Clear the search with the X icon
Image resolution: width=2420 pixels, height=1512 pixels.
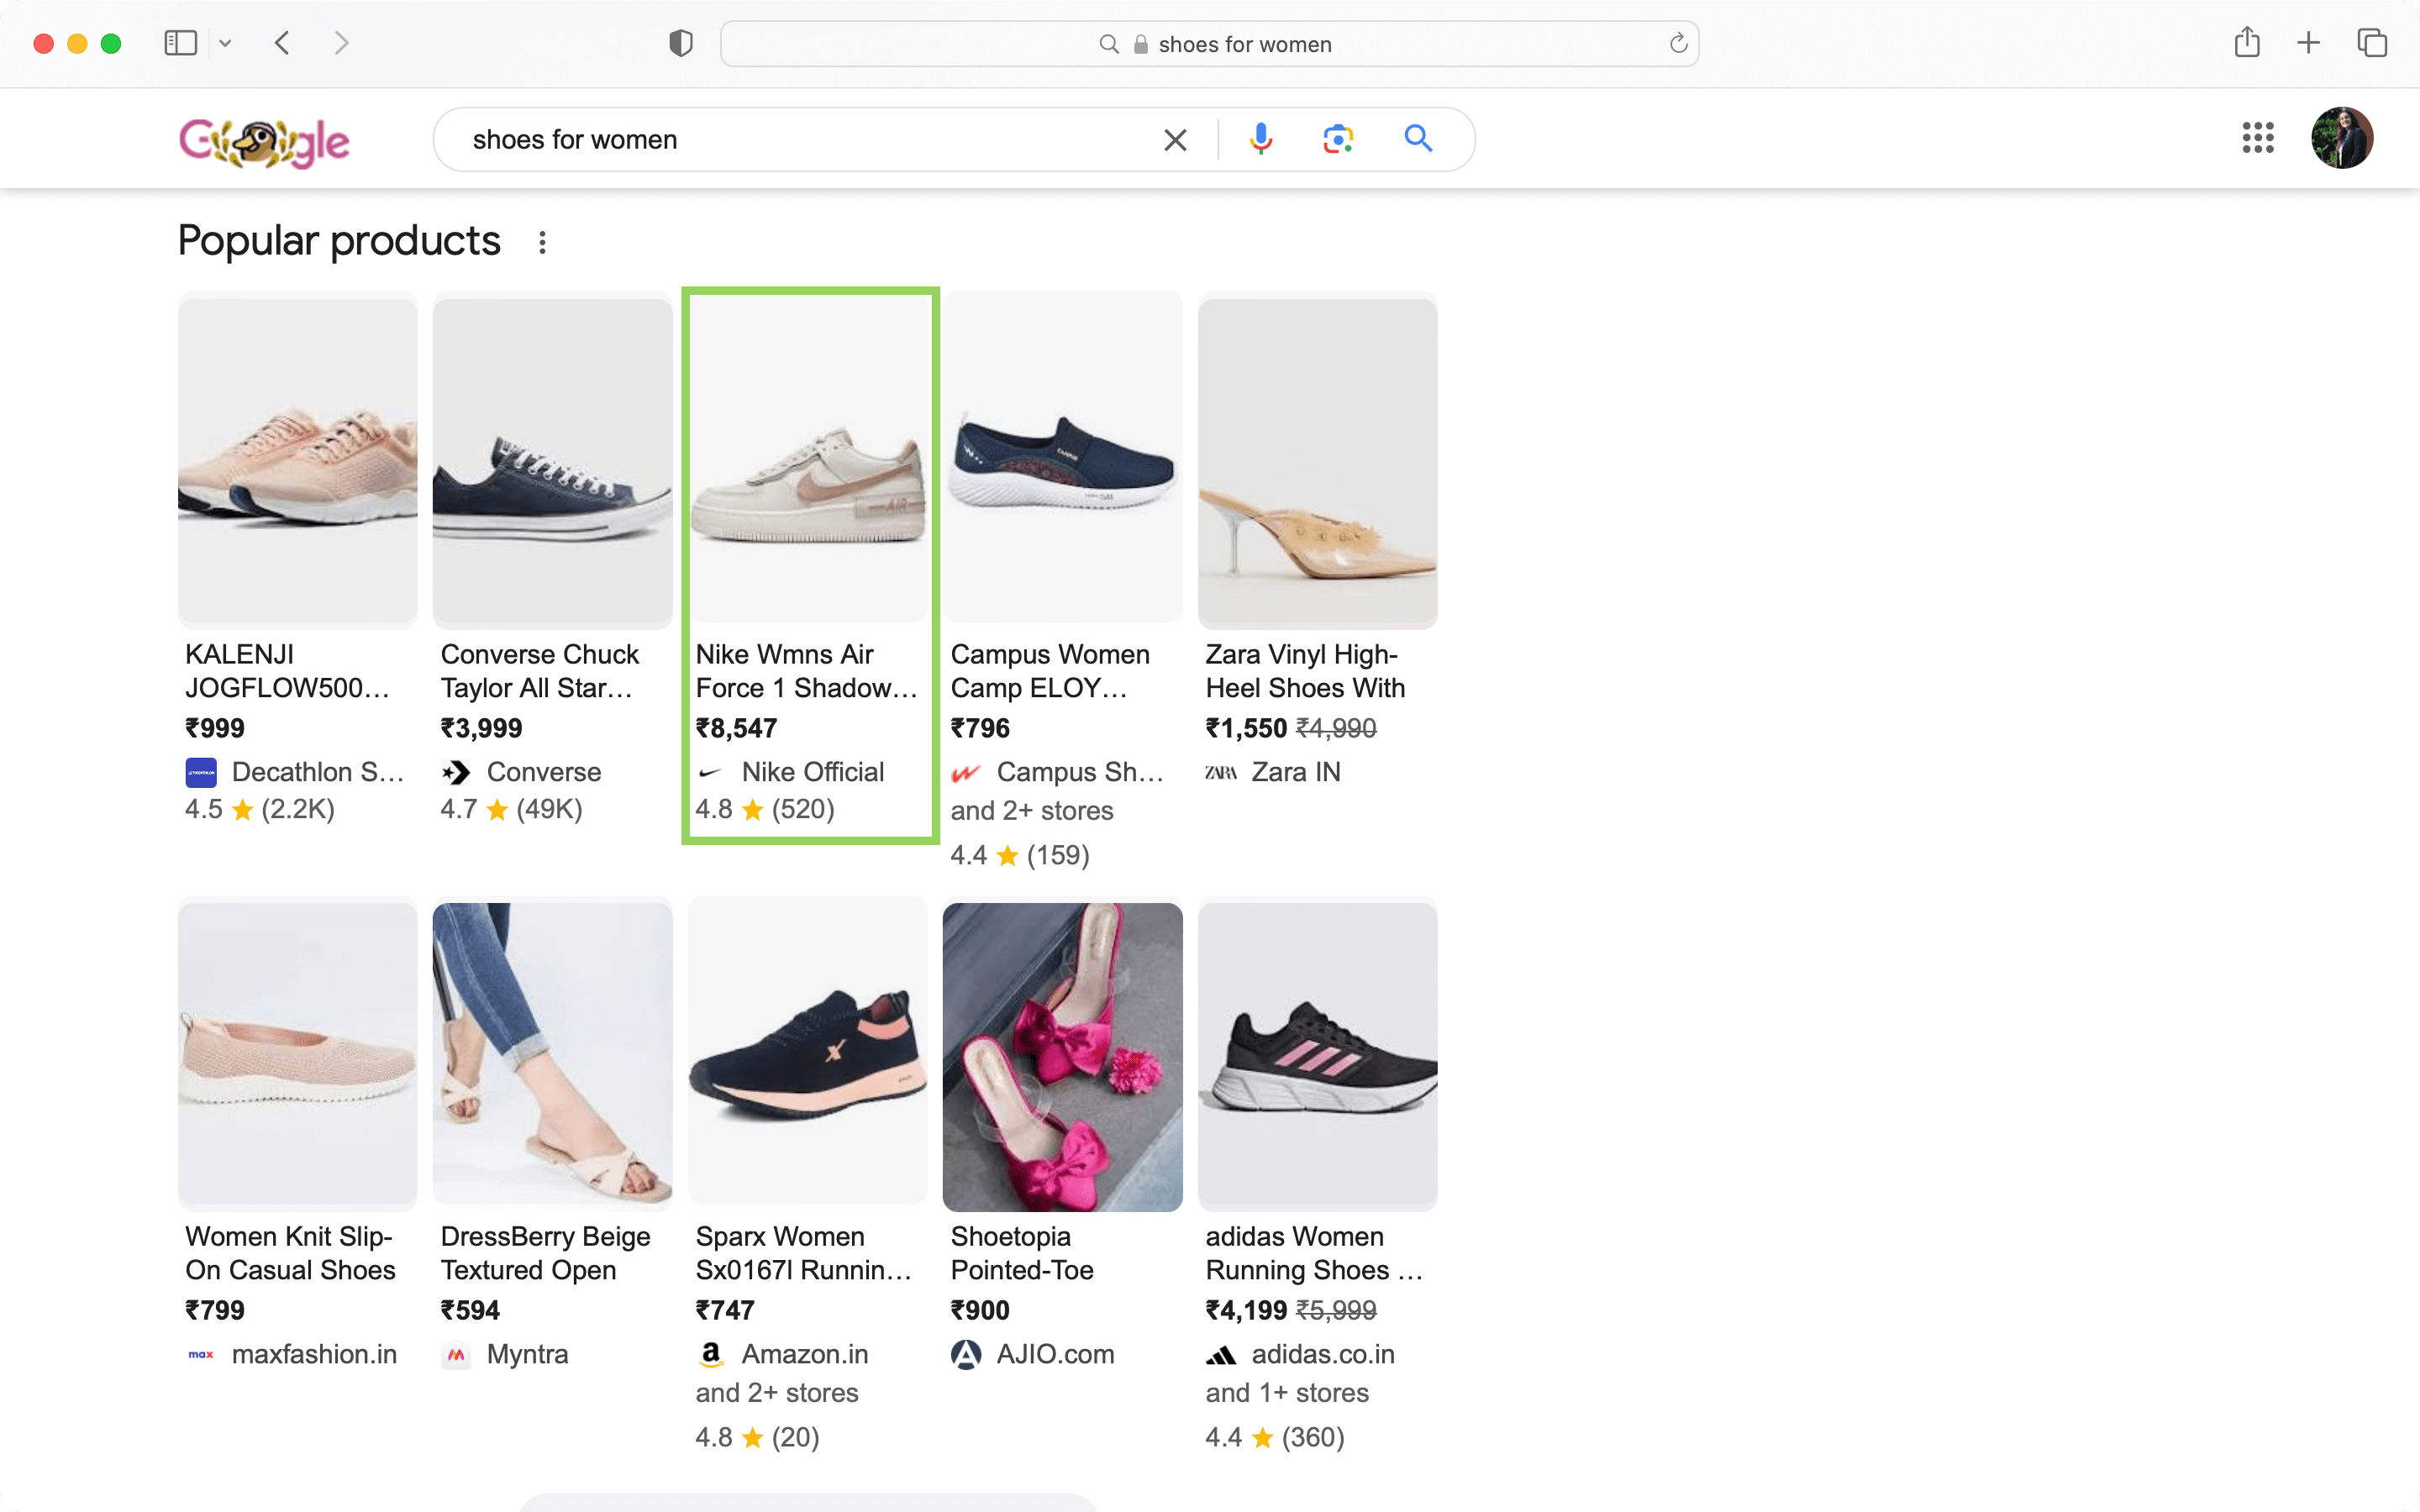[x=1175, y=139]
